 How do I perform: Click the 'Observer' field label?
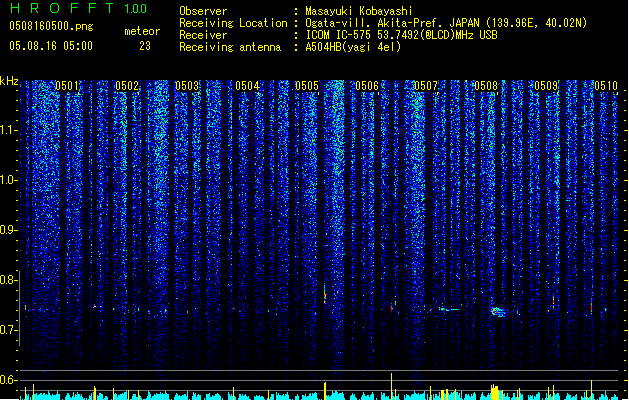coord(203,11)
